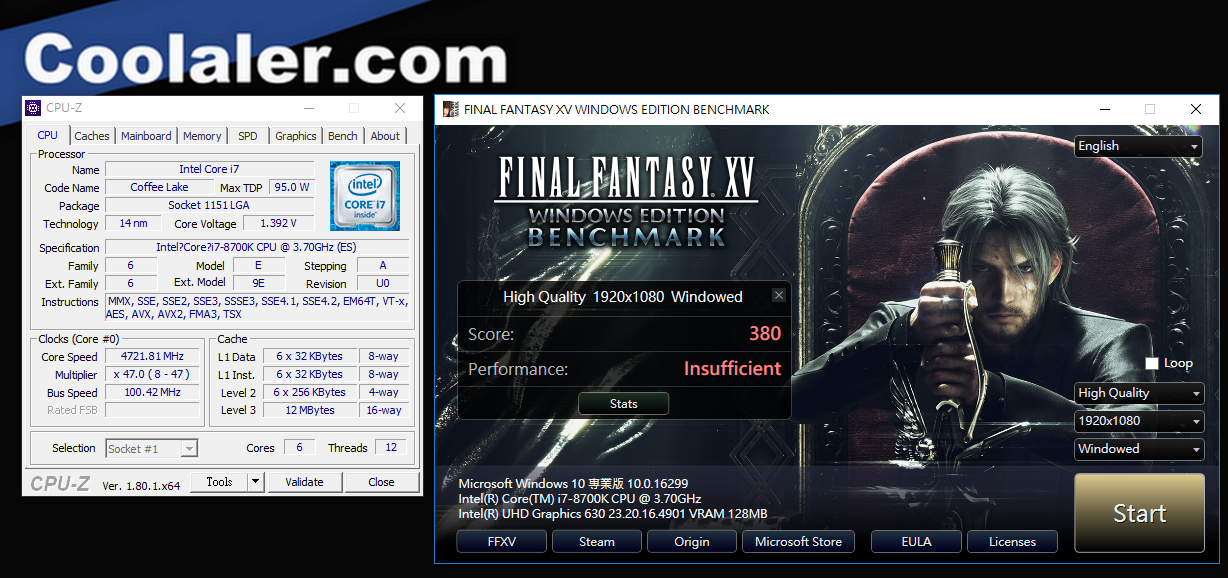
Task: Switch to the Graphics tab
Action: 296,136
